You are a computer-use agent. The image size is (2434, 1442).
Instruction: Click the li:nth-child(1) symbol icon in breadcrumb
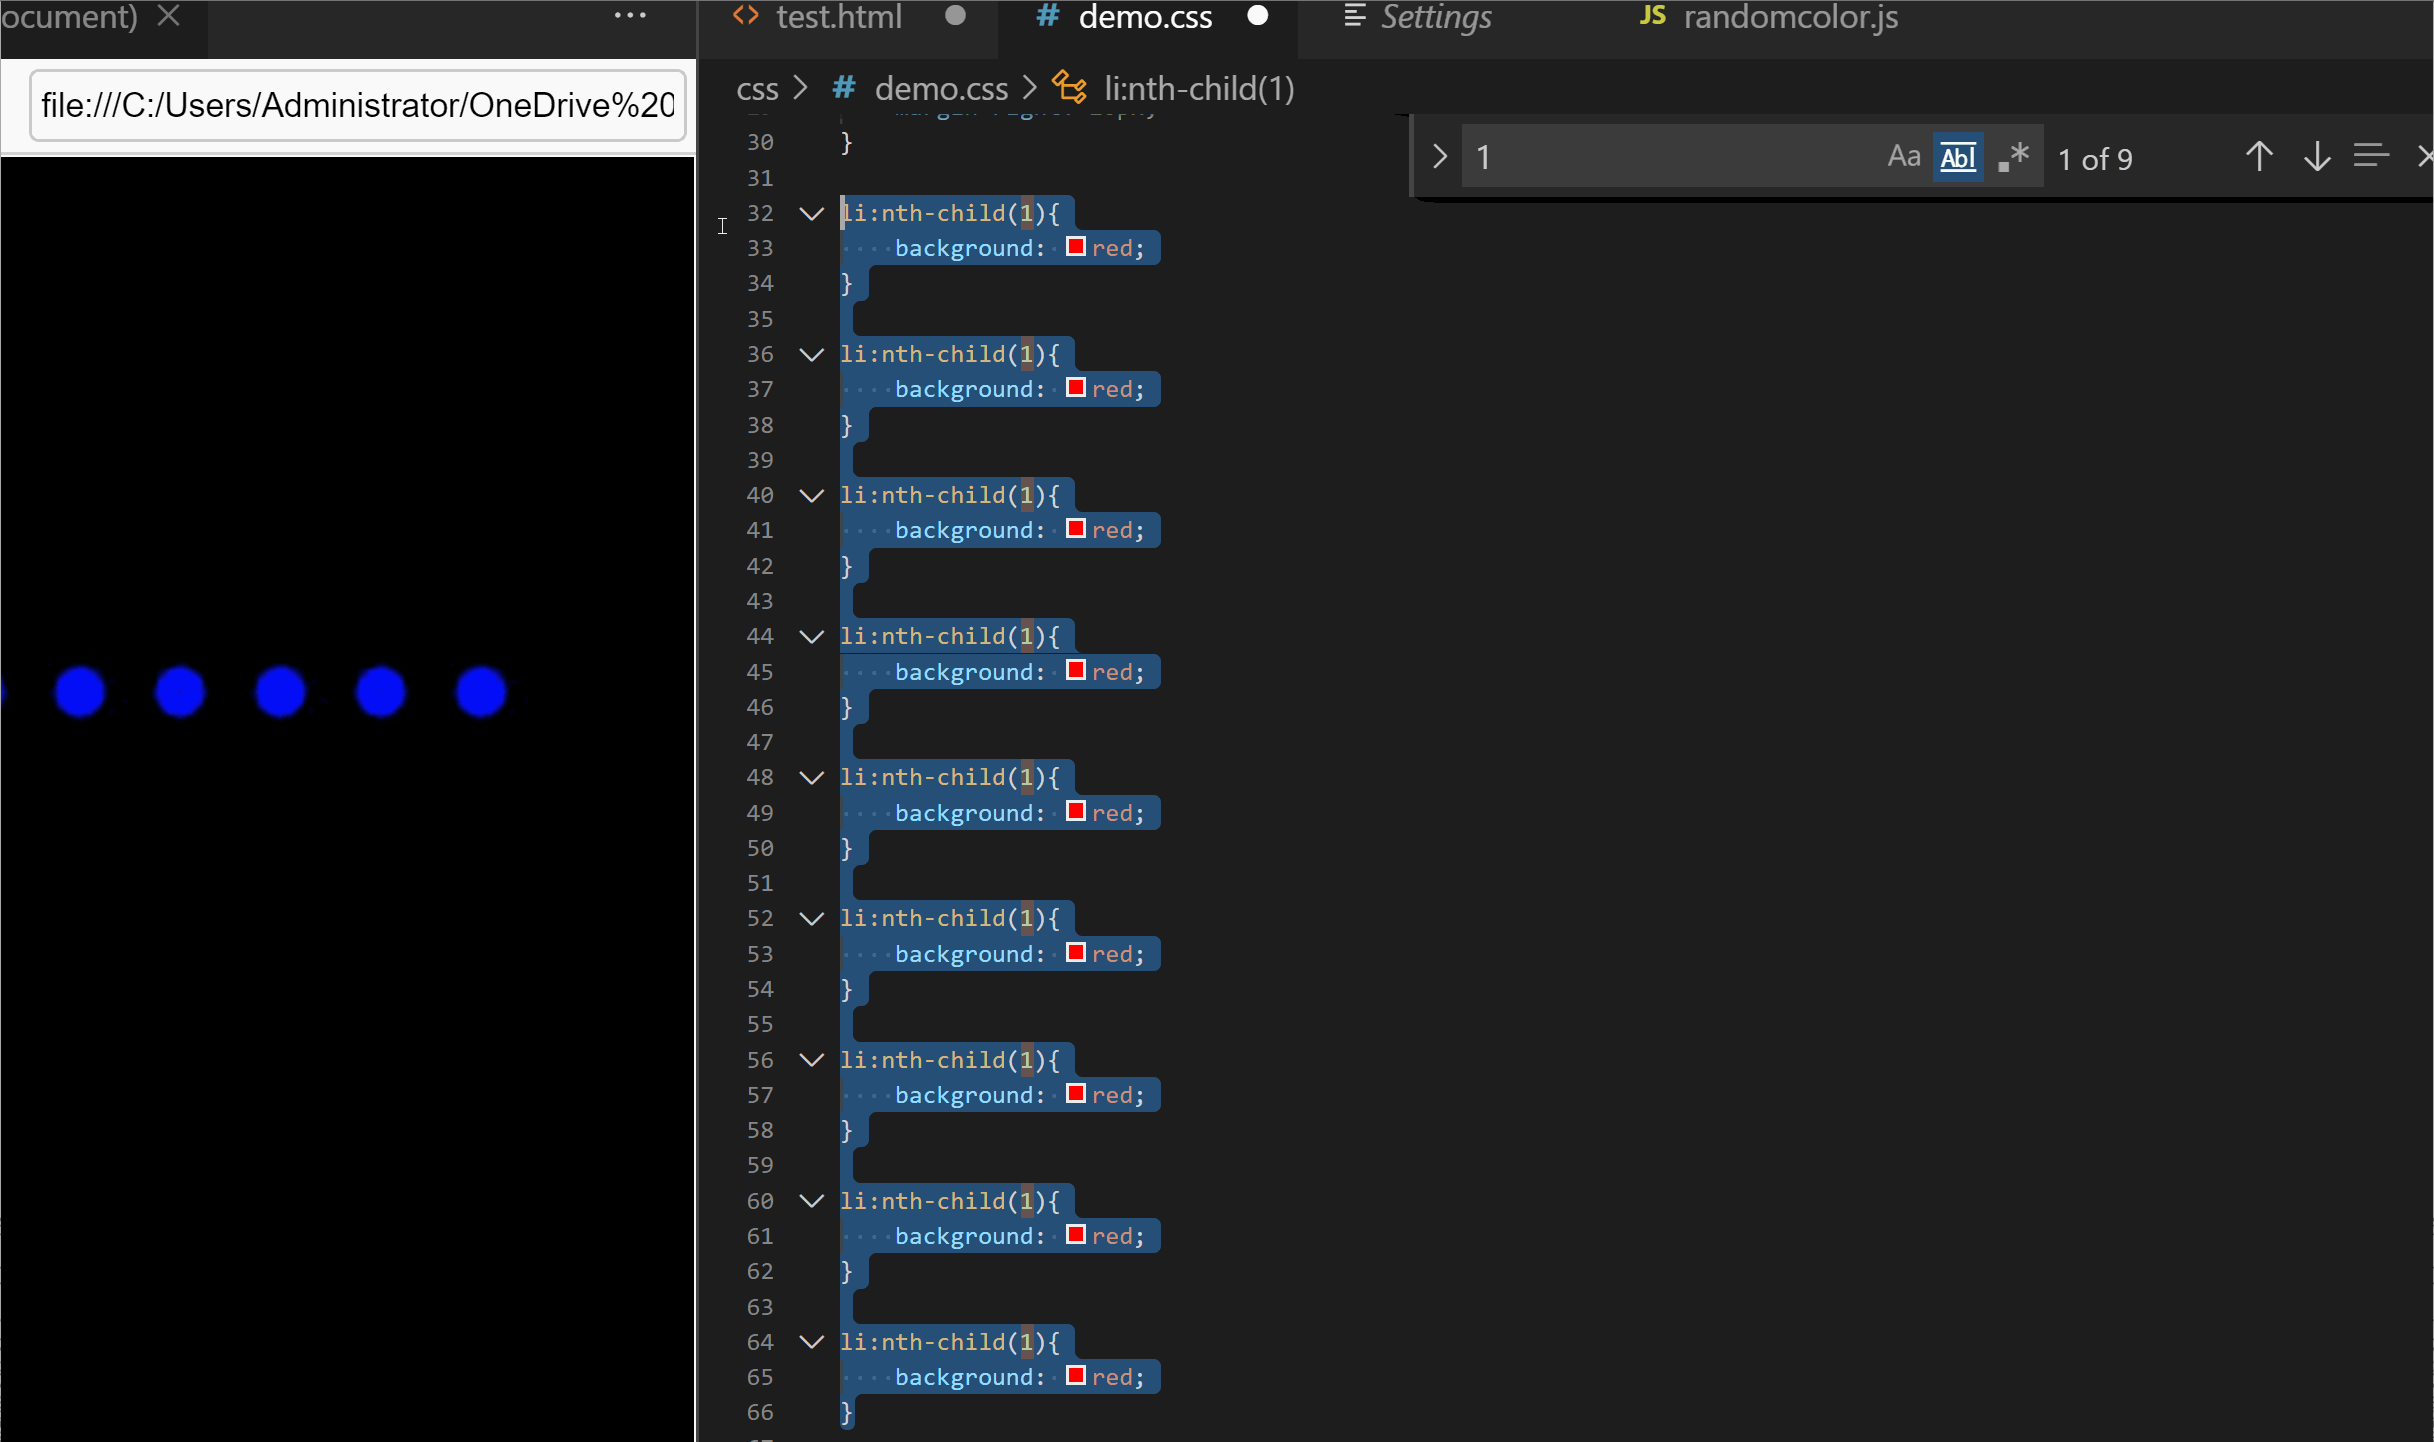(x=1070, y=87)
